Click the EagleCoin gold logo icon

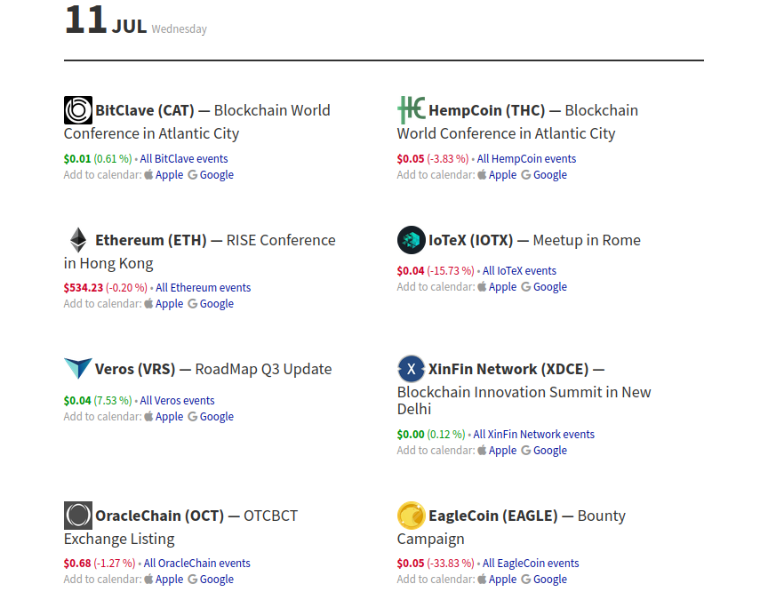click(x=411, y=516)
